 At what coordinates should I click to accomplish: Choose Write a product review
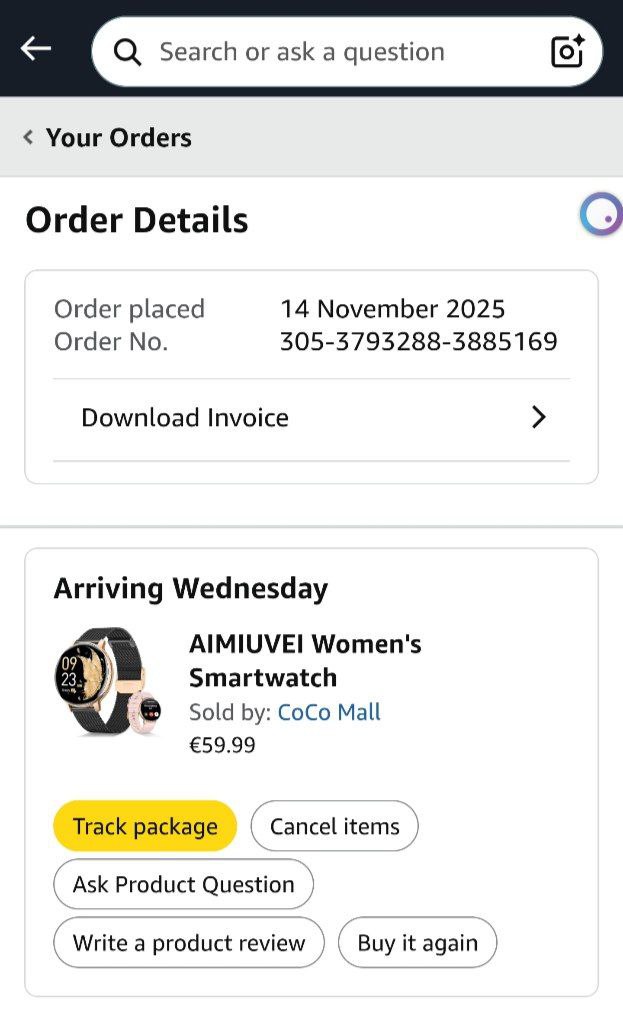(x=189, y=942)
